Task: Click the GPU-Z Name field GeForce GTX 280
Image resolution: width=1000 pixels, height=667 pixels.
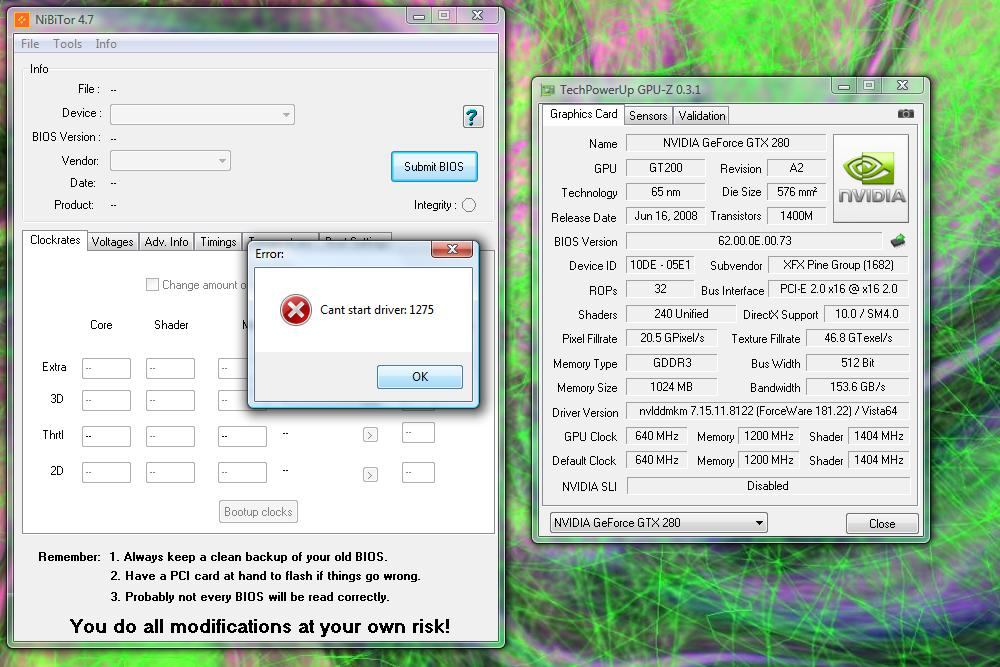Action: [x=726, y=143]
